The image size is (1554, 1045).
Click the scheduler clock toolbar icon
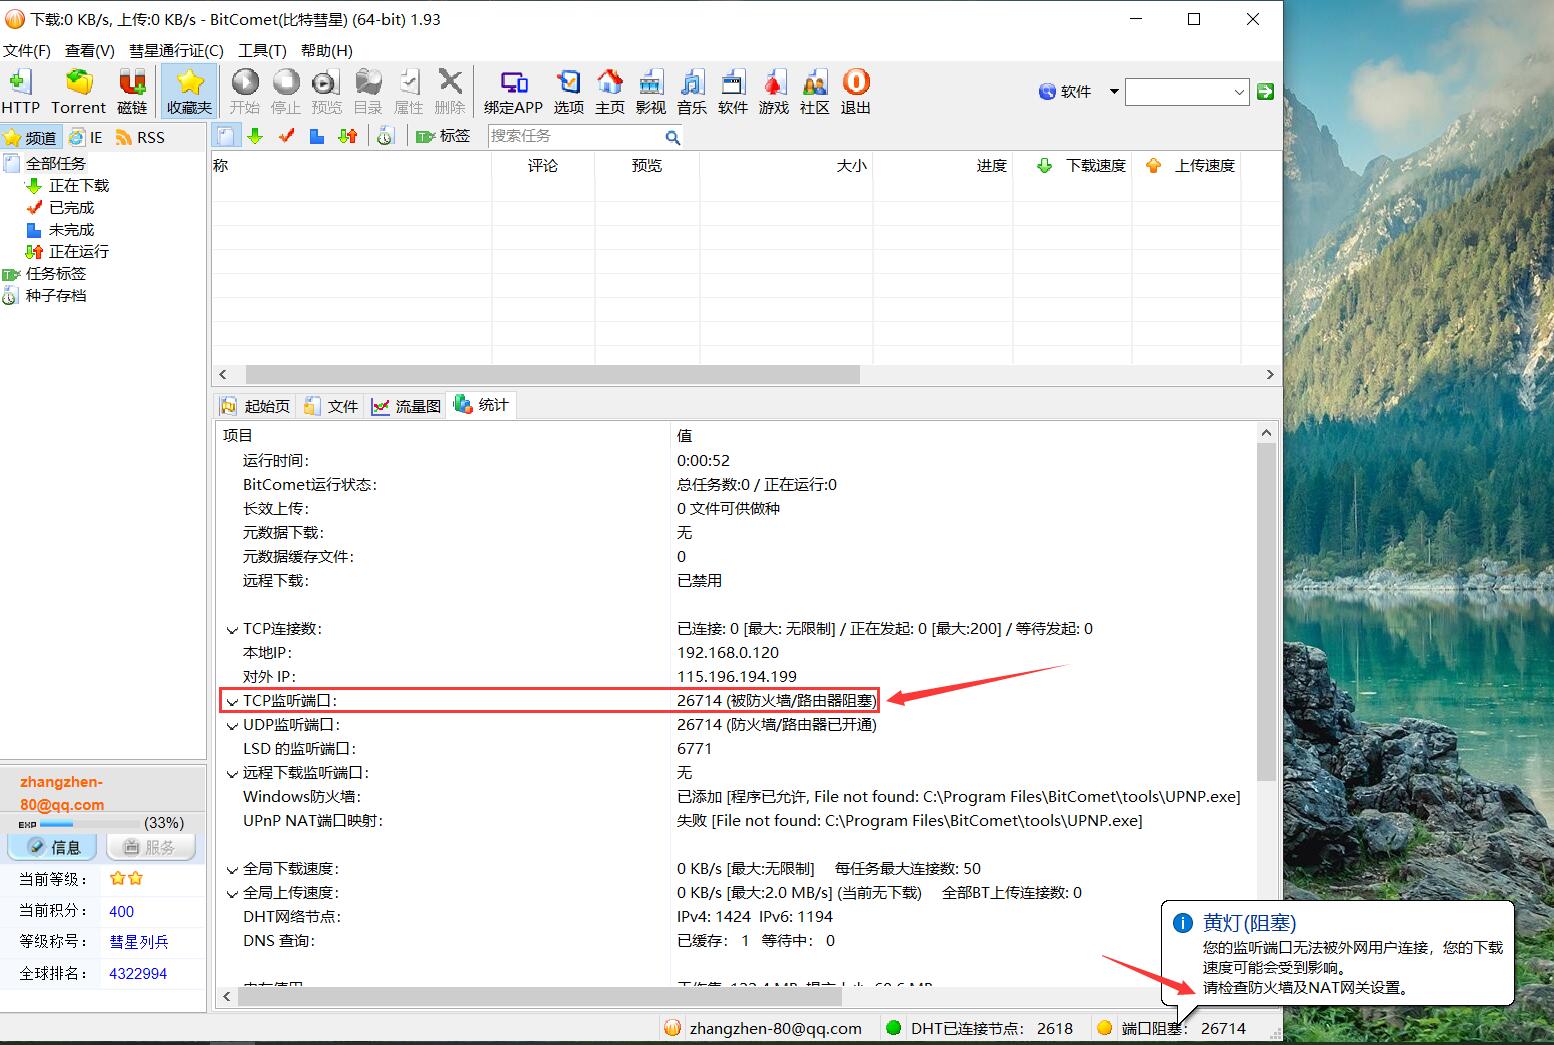[385, 136]
